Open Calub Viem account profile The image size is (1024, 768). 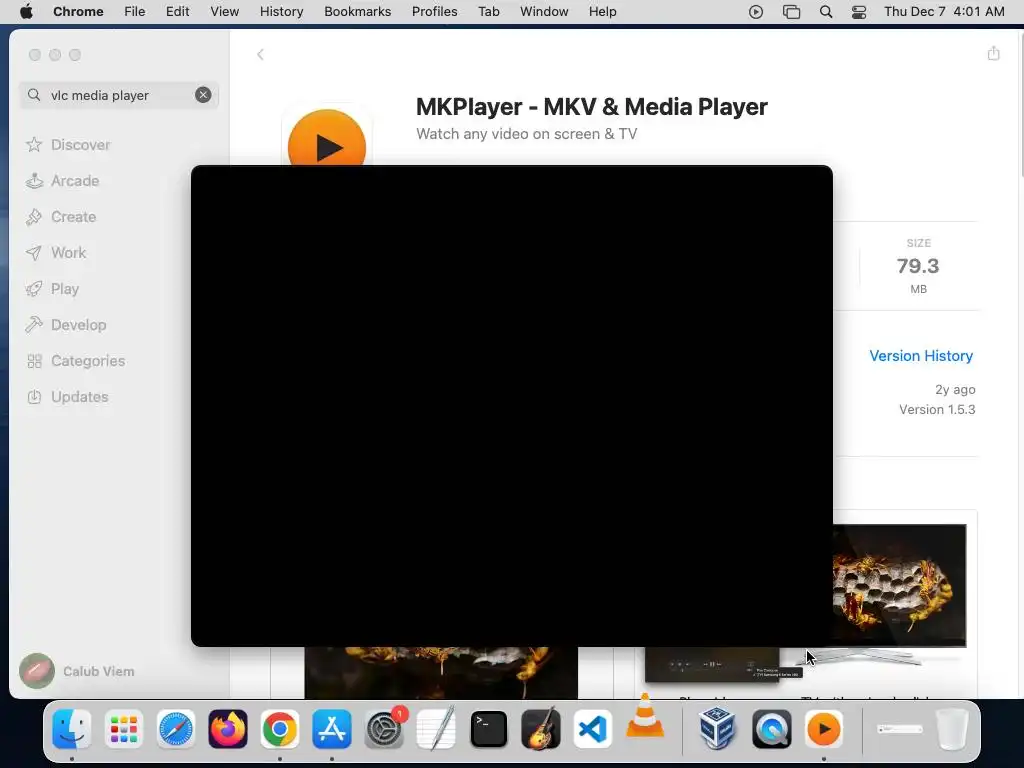tap(77, 671)
